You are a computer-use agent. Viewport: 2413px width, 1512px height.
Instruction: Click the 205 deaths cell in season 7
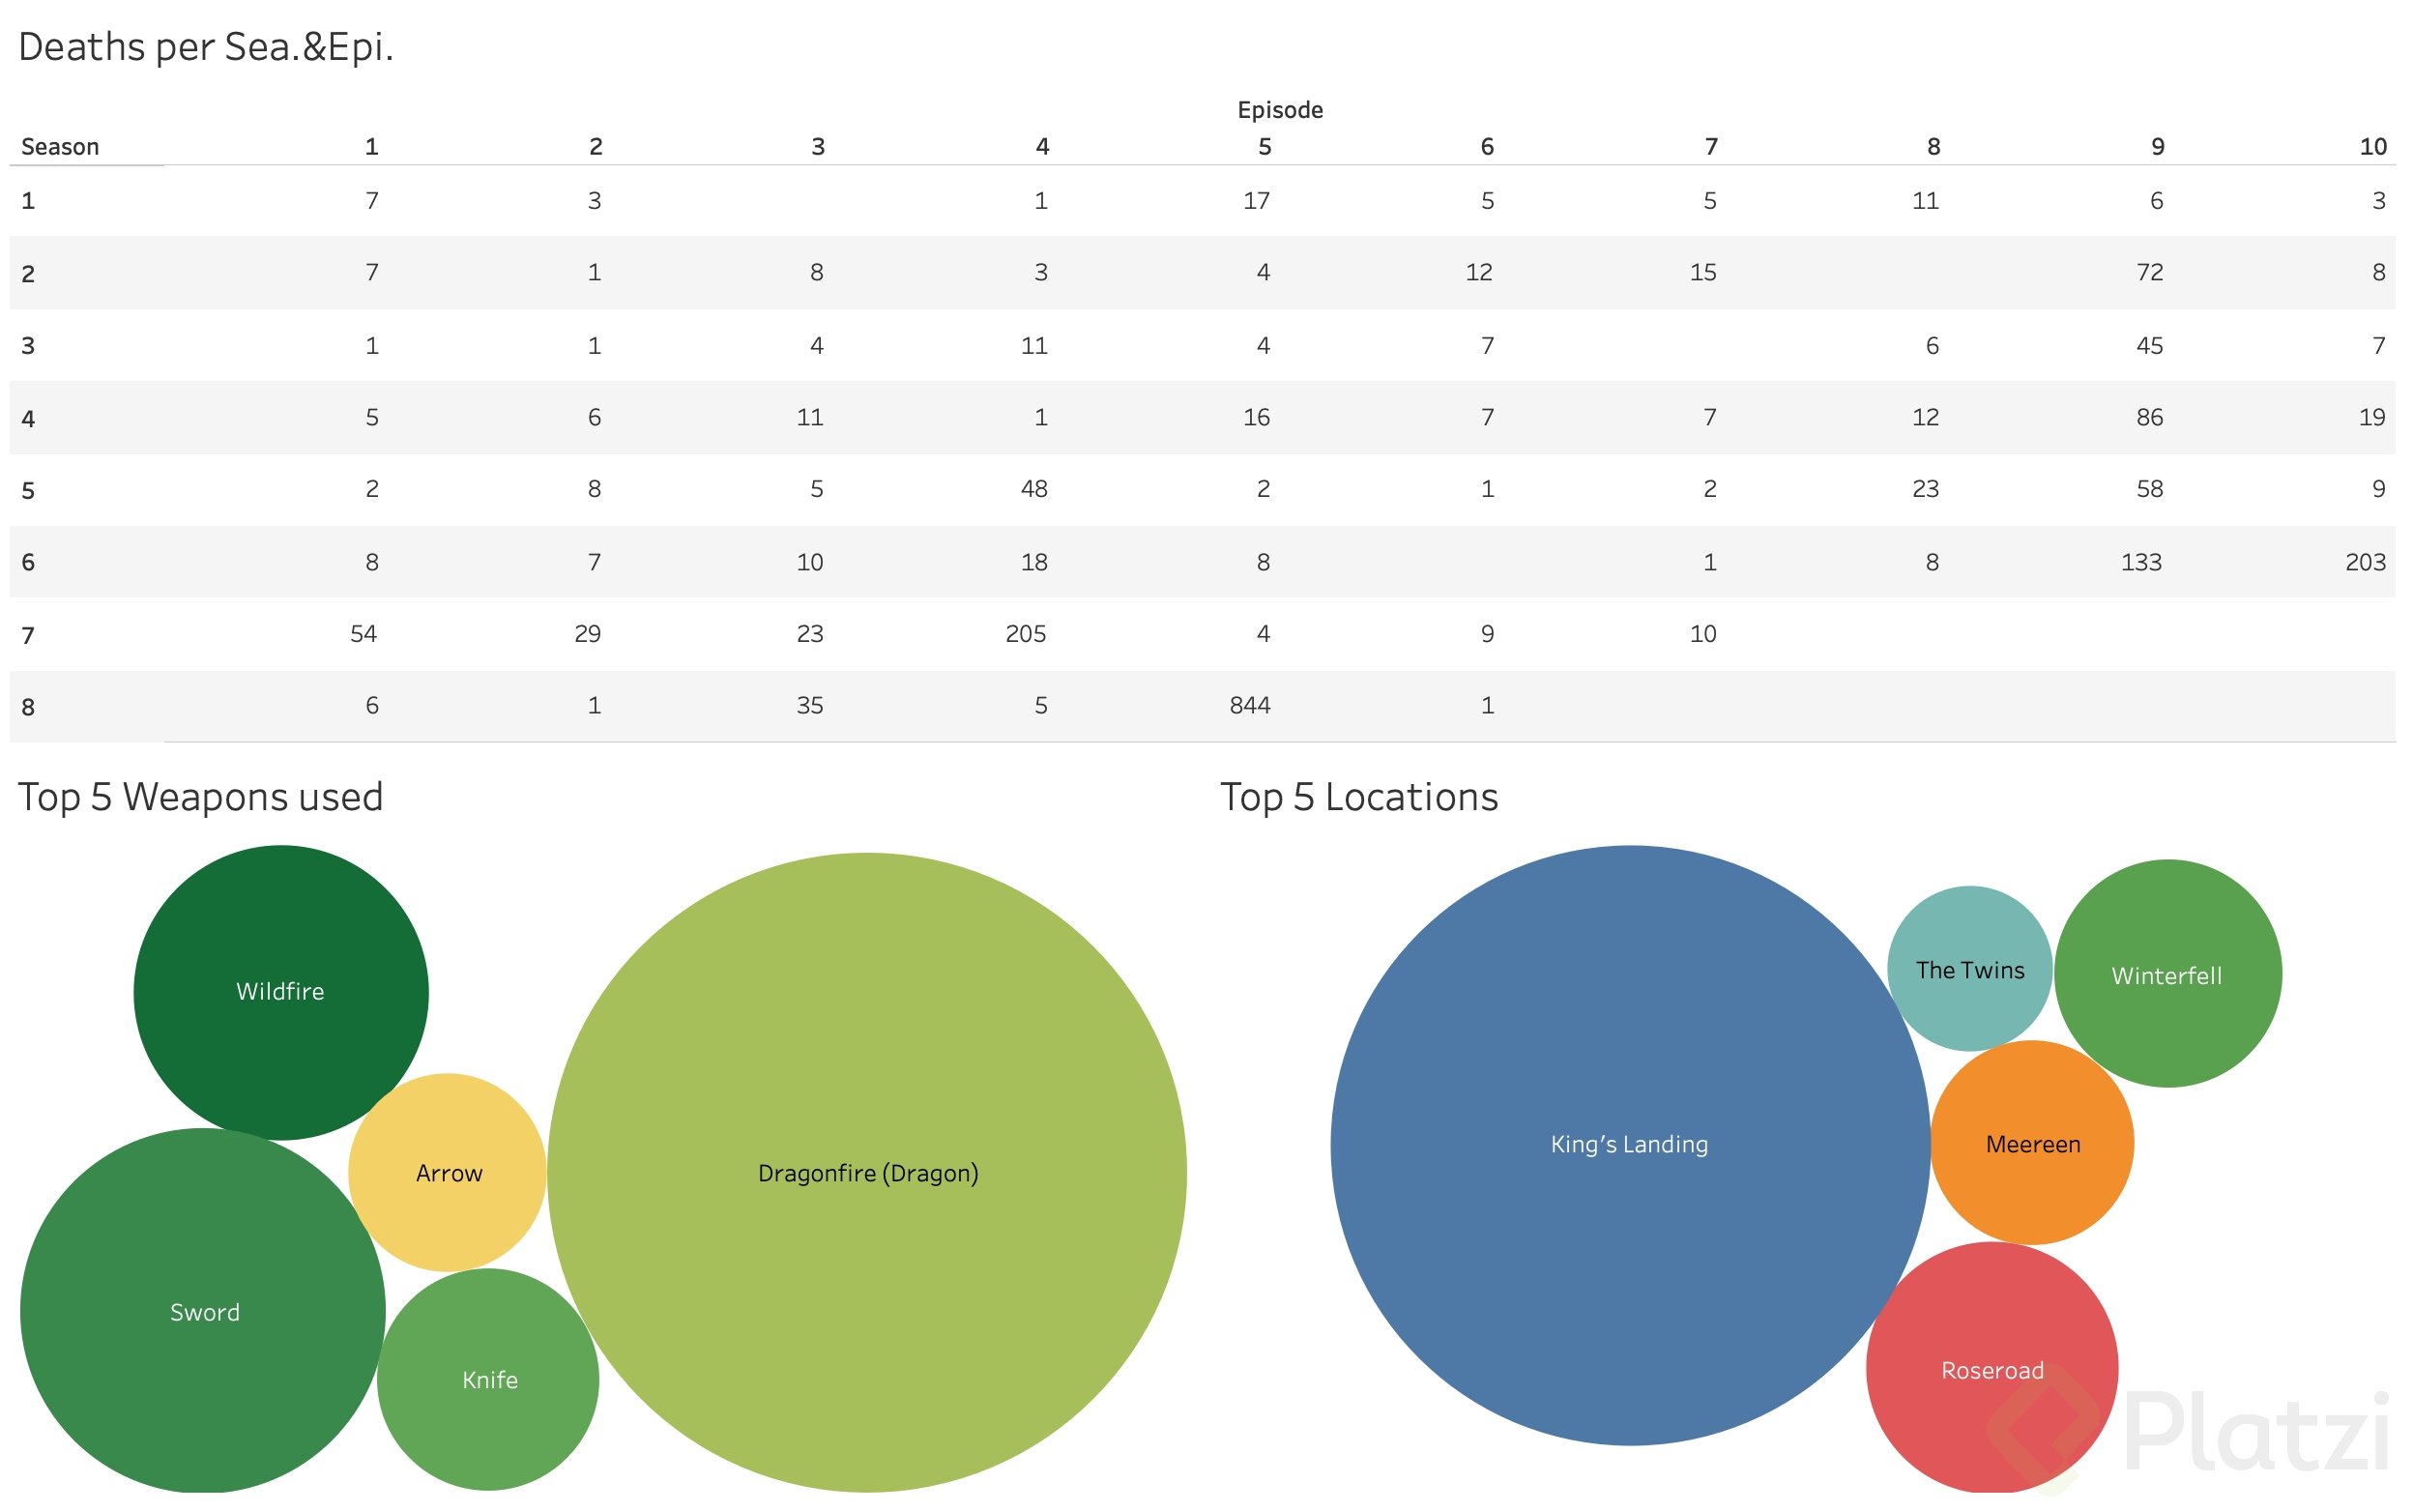point(1025,633)
